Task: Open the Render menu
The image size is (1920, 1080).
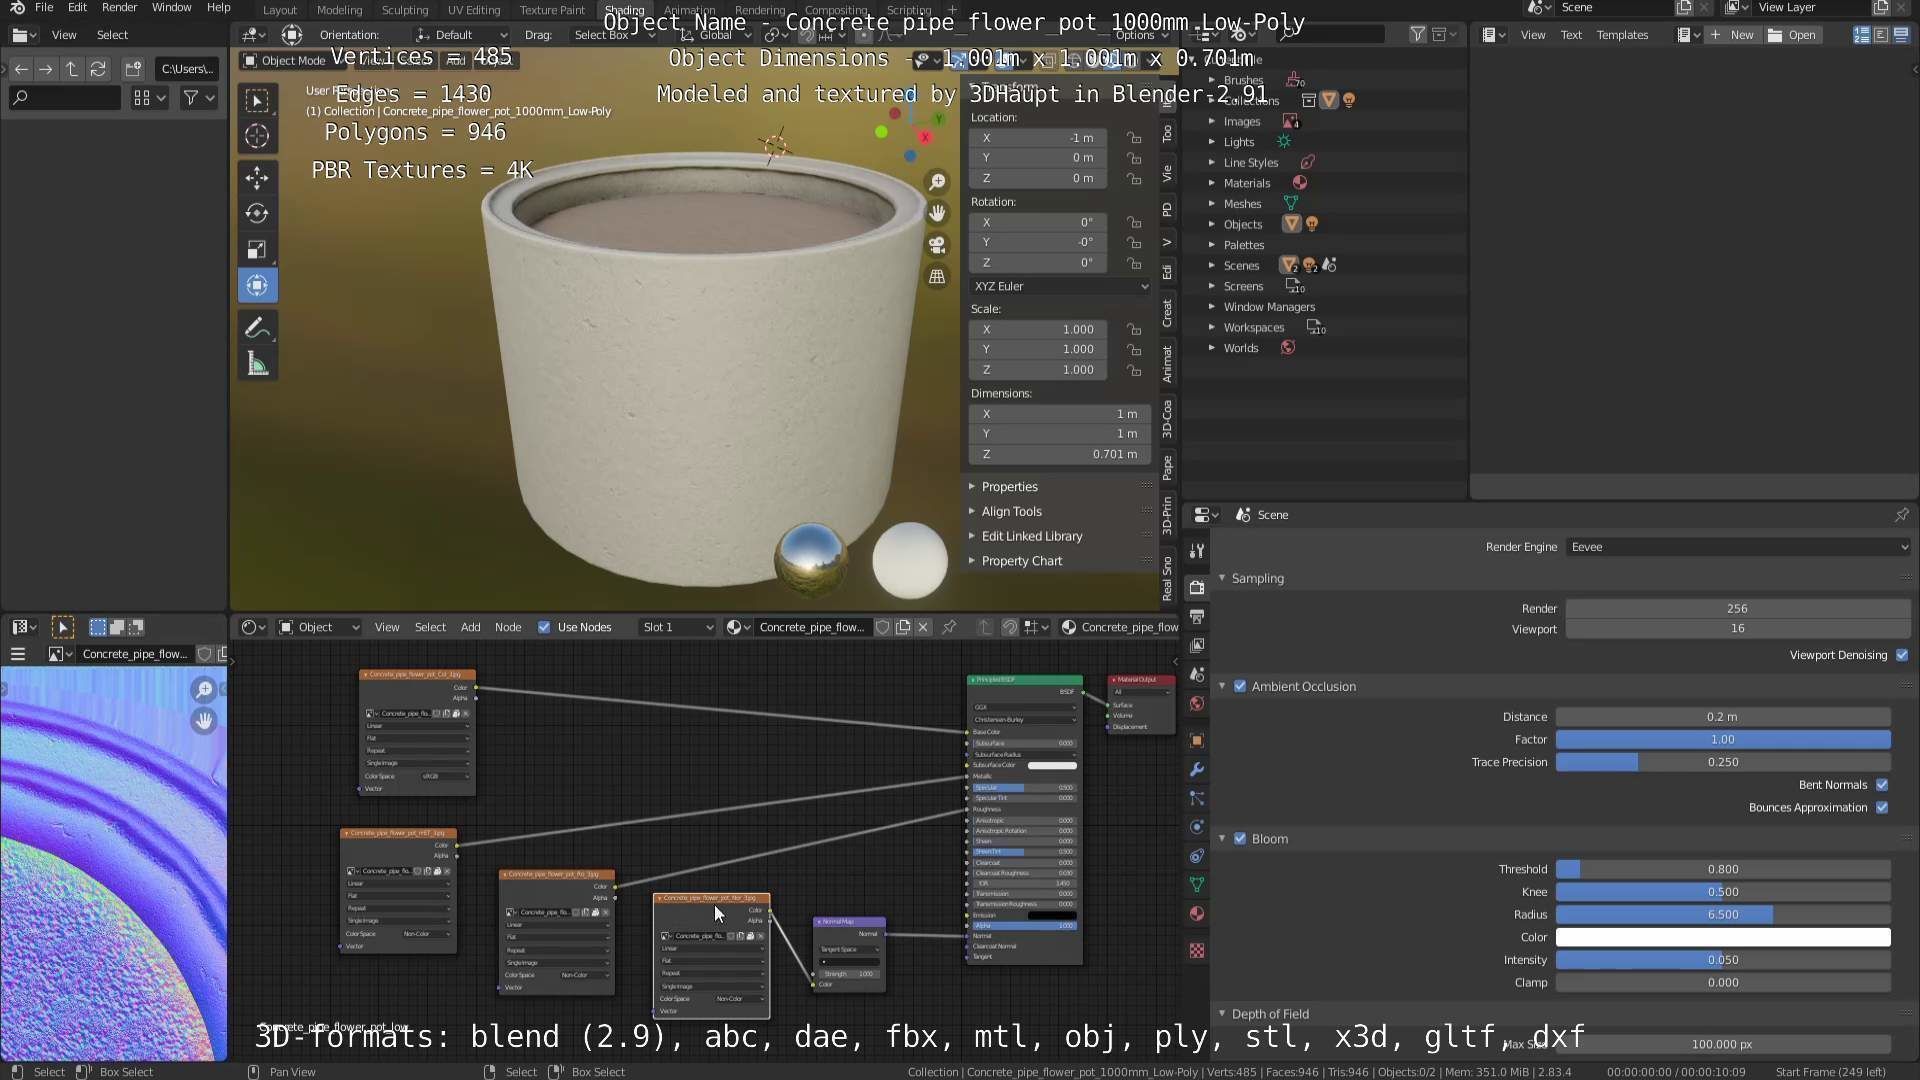Action: pos(119,8)
